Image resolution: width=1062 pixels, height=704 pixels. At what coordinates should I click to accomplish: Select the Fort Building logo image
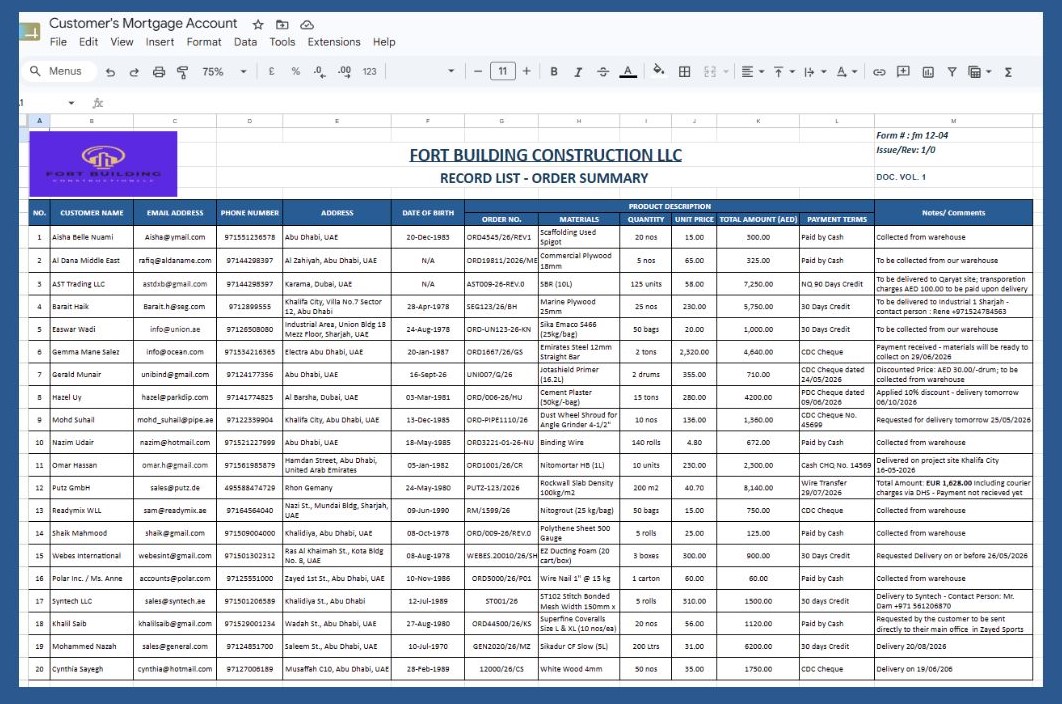point(103,164)
